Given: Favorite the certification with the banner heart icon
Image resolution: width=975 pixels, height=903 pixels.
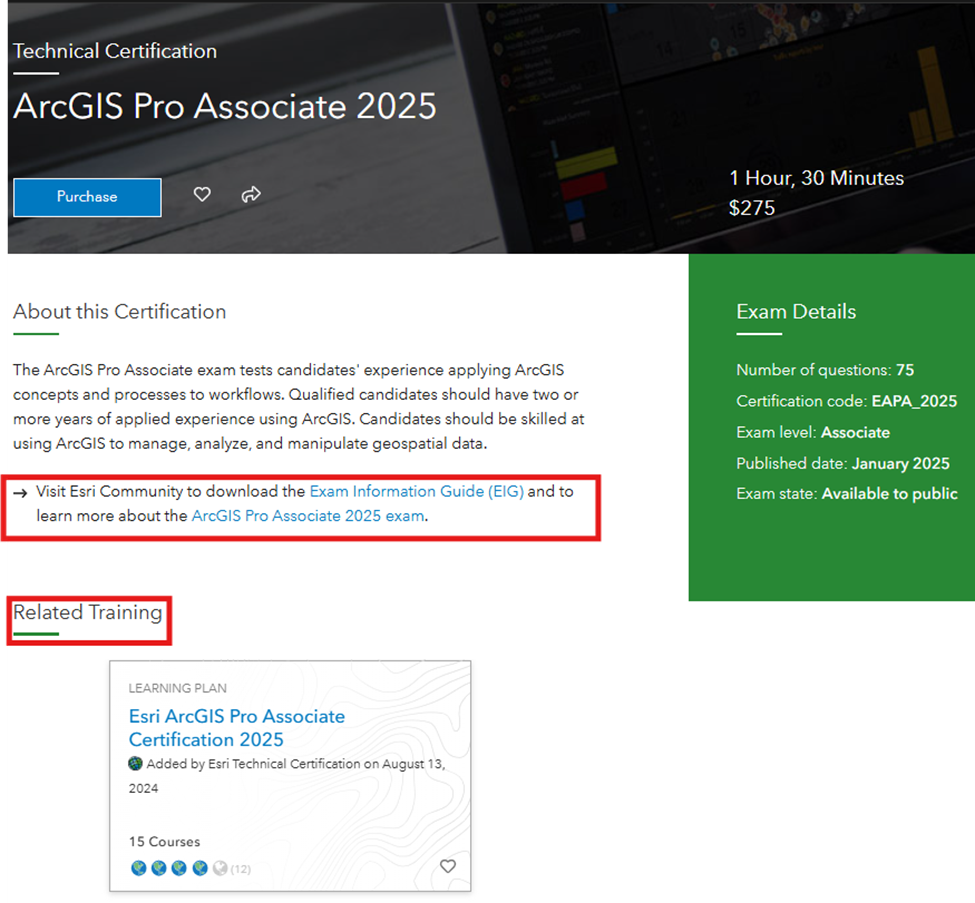Looking at the screenshot, I should 202,195.
